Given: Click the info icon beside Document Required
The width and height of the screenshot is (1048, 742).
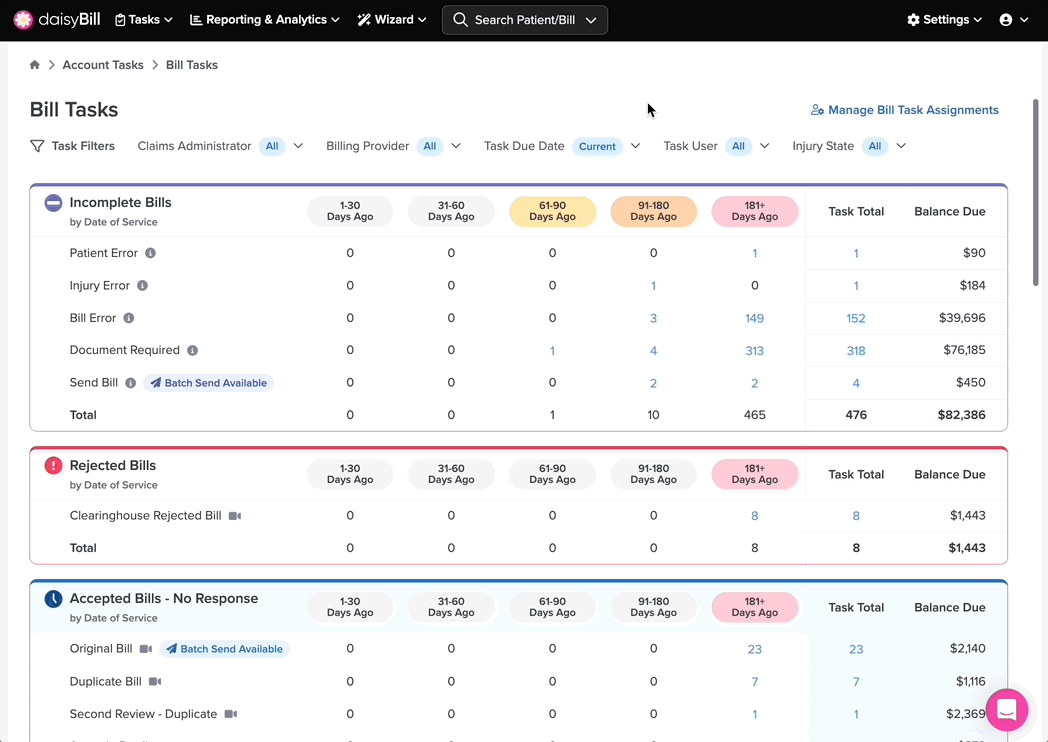Looking at the screenshot, I should (192, 350).
